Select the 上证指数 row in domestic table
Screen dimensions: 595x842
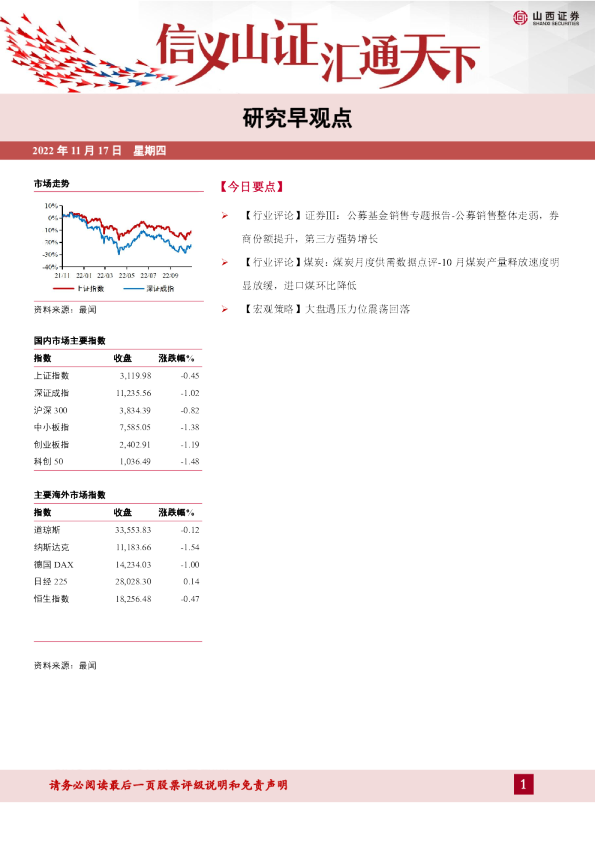pyautogui.click(x=117, y=376)
